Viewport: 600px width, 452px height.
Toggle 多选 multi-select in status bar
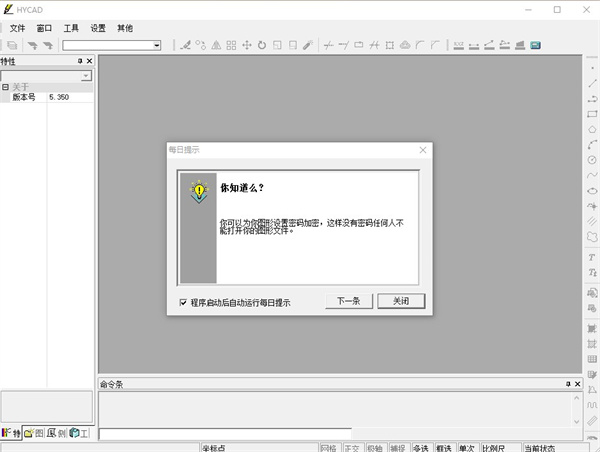click(x=421, y=448)
